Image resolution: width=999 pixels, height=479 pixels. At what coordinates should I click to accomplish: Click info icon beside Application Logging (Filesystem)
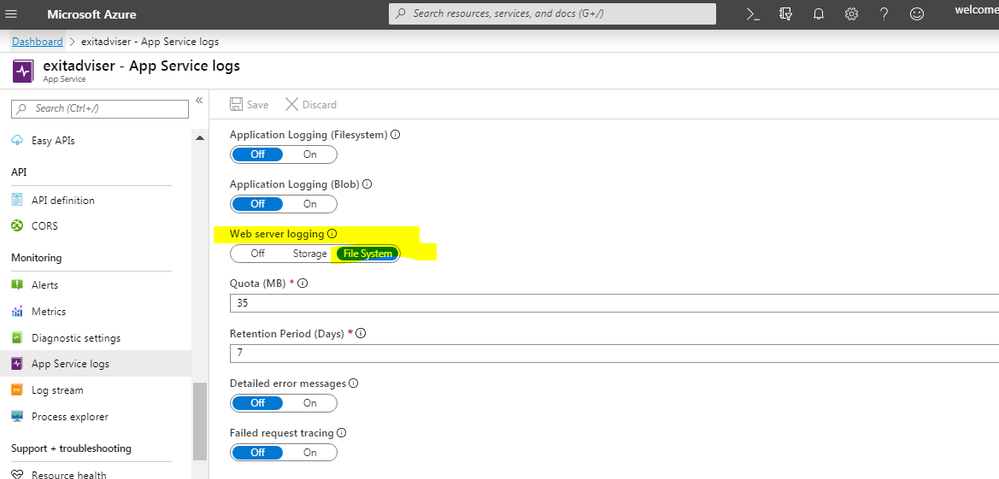click(x=395, y=135)
